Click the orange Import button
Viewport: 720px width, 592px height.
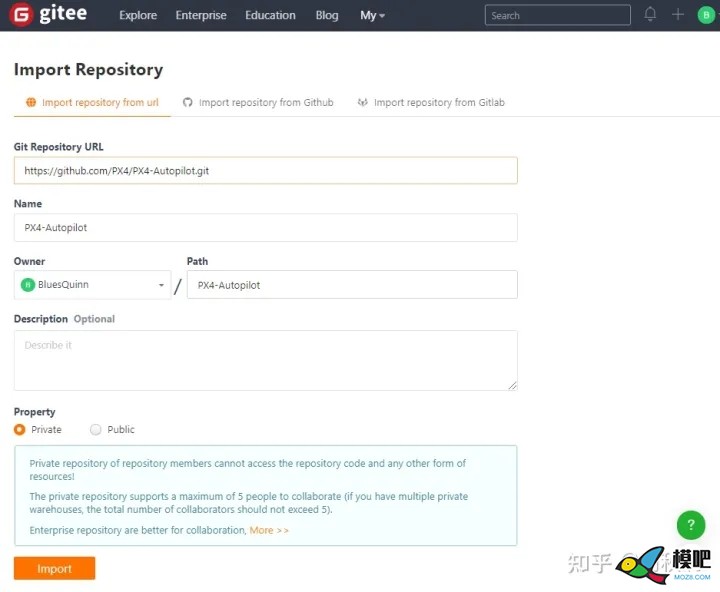pos(55,569)
